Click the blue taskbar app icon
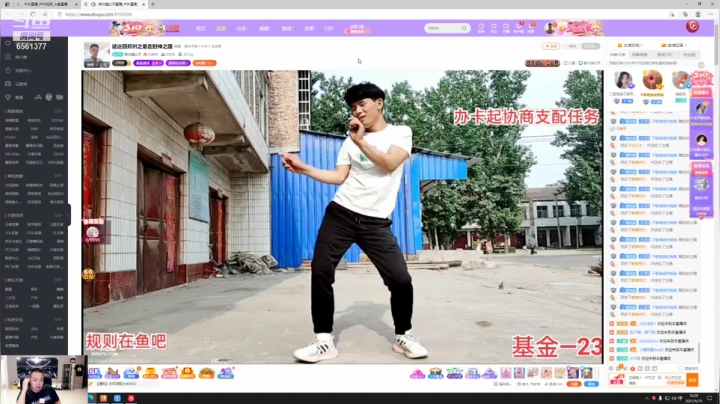 (x=118, y=398)
